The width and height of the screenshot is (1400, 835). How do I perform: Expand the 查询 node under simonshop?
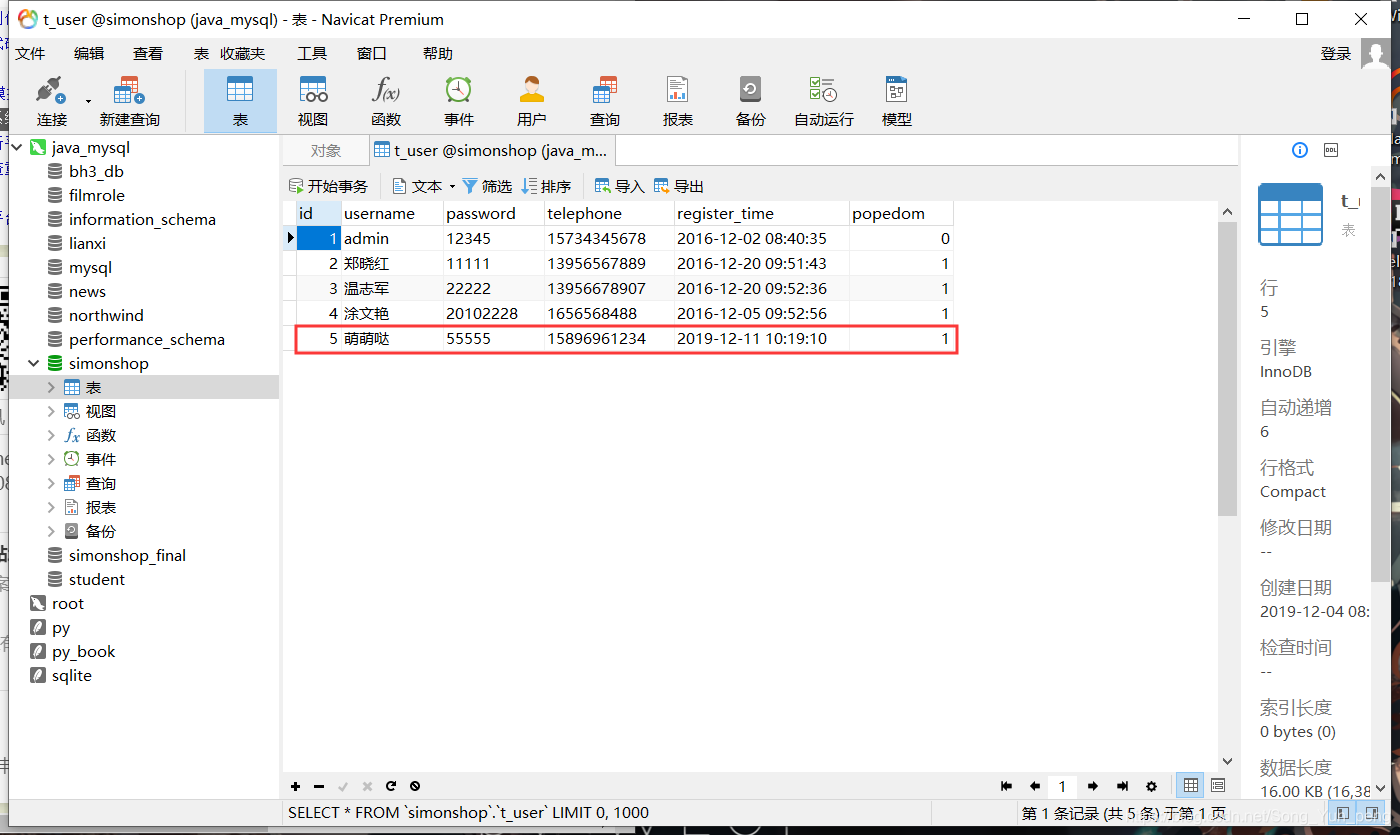click(x=52, y=484)
